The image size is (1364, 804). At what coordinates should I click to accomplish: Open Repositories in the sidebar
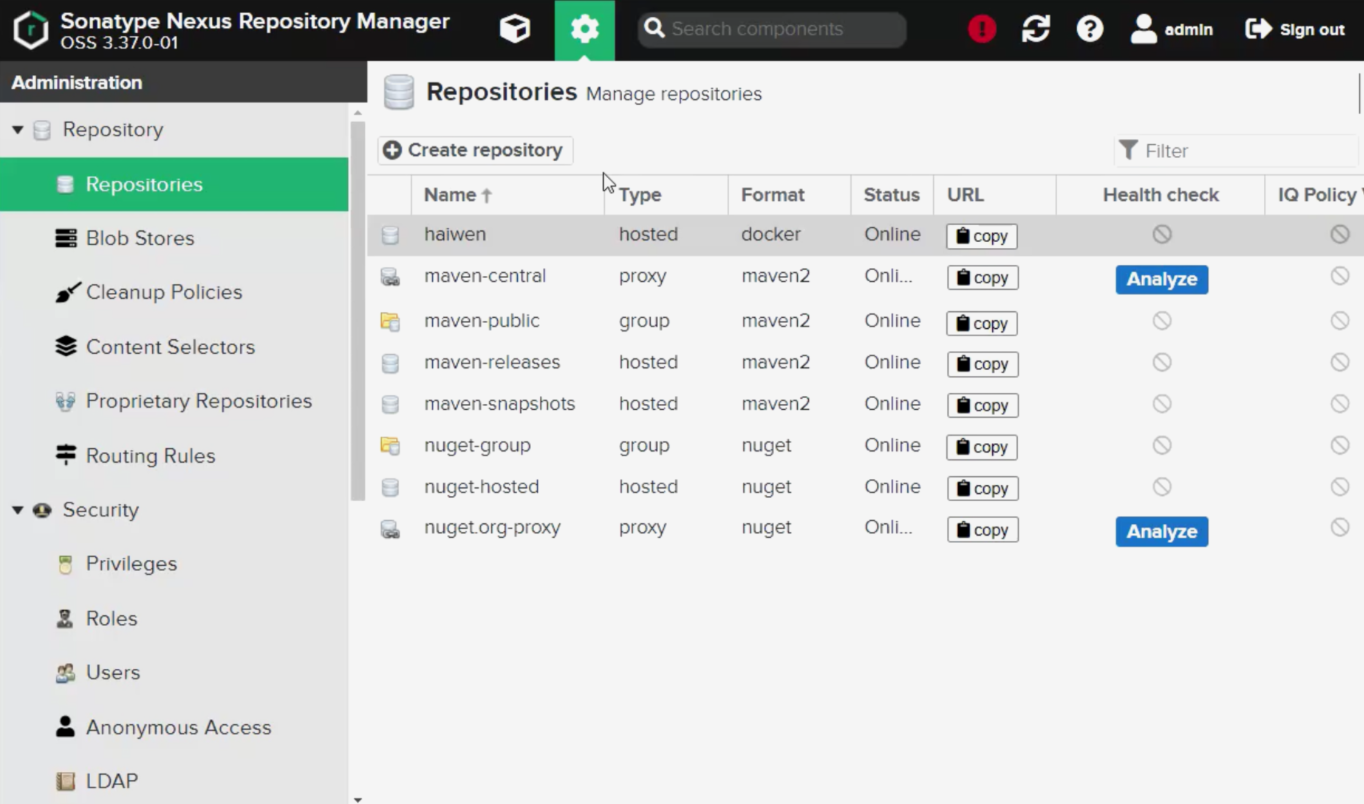[174, 184]
